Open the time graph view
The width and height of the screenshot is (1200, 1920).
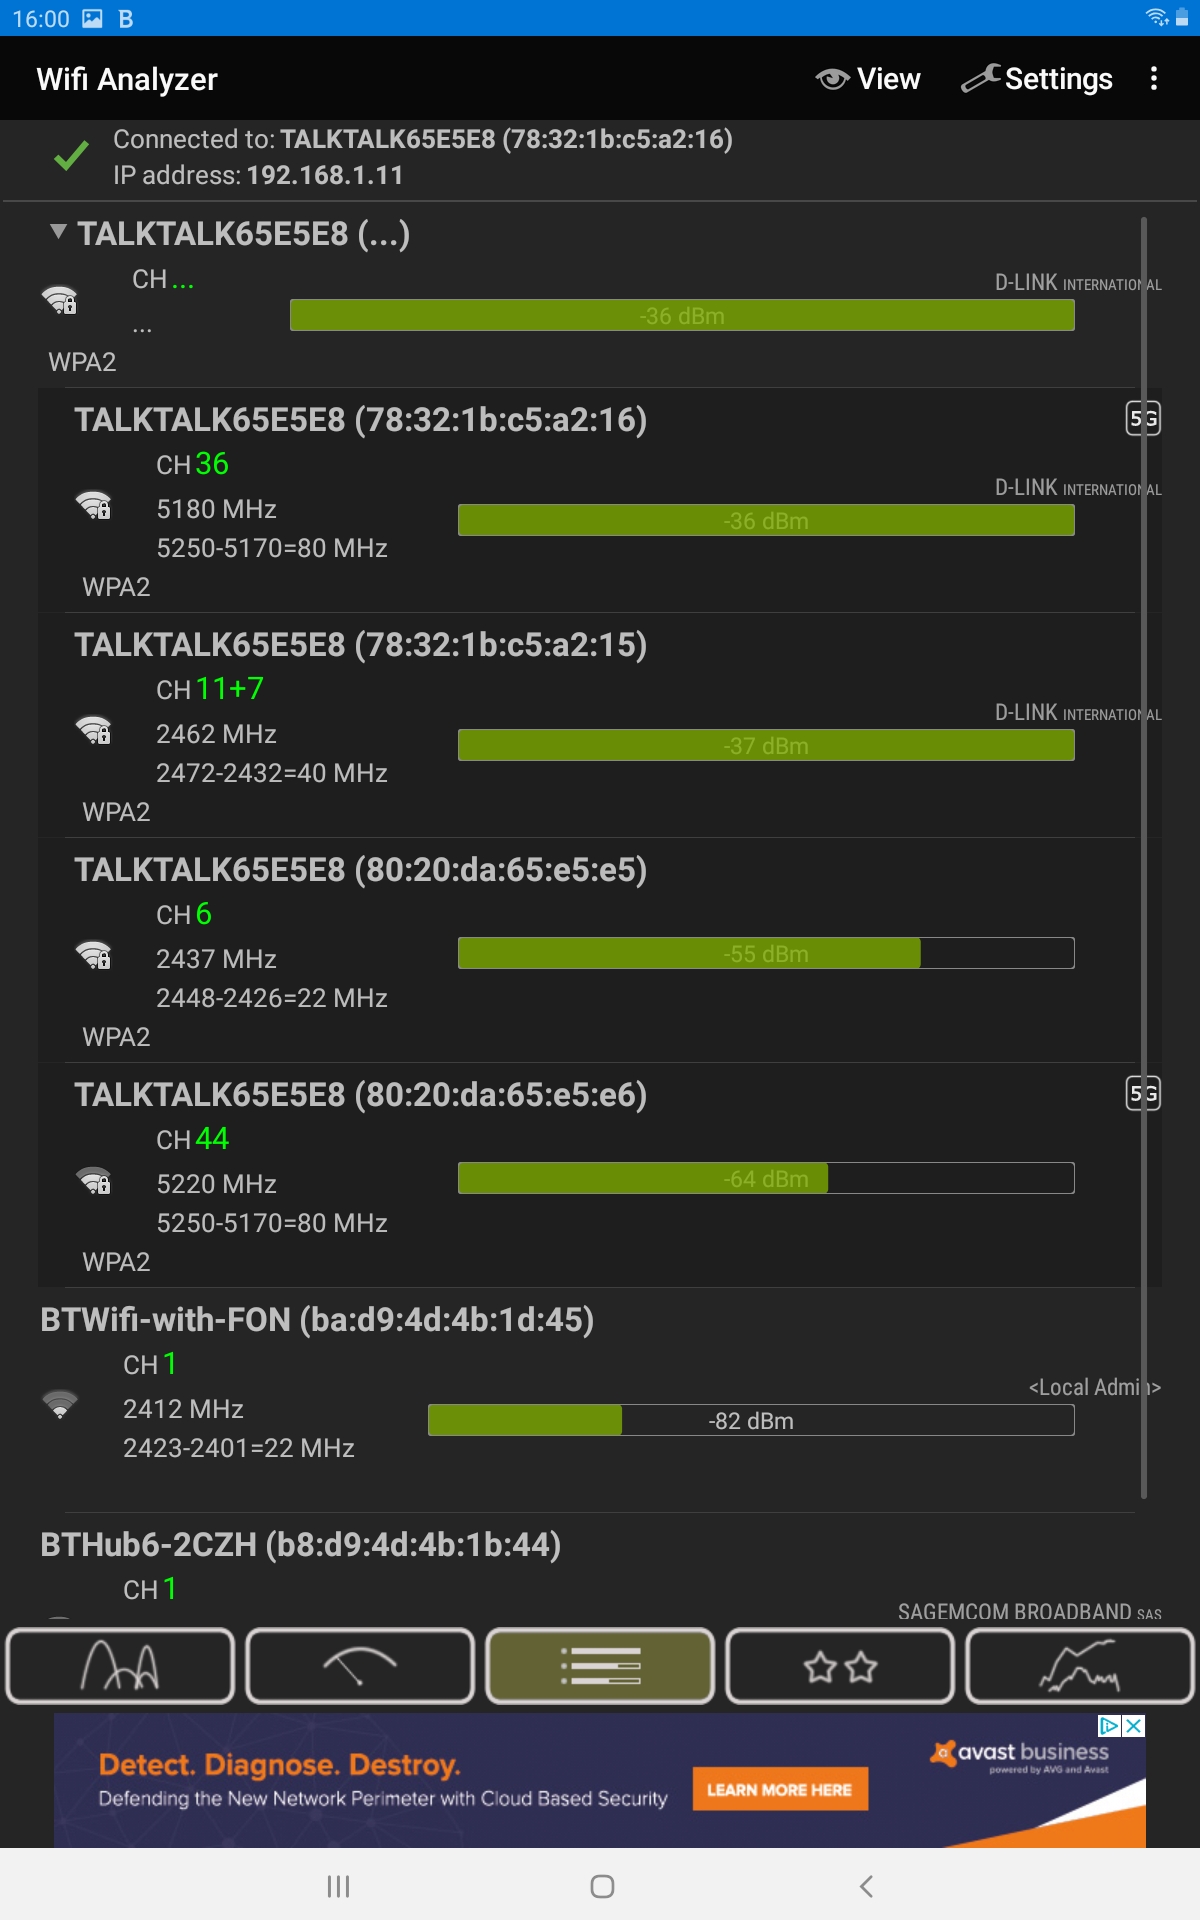click(x=1080, y=1666)
